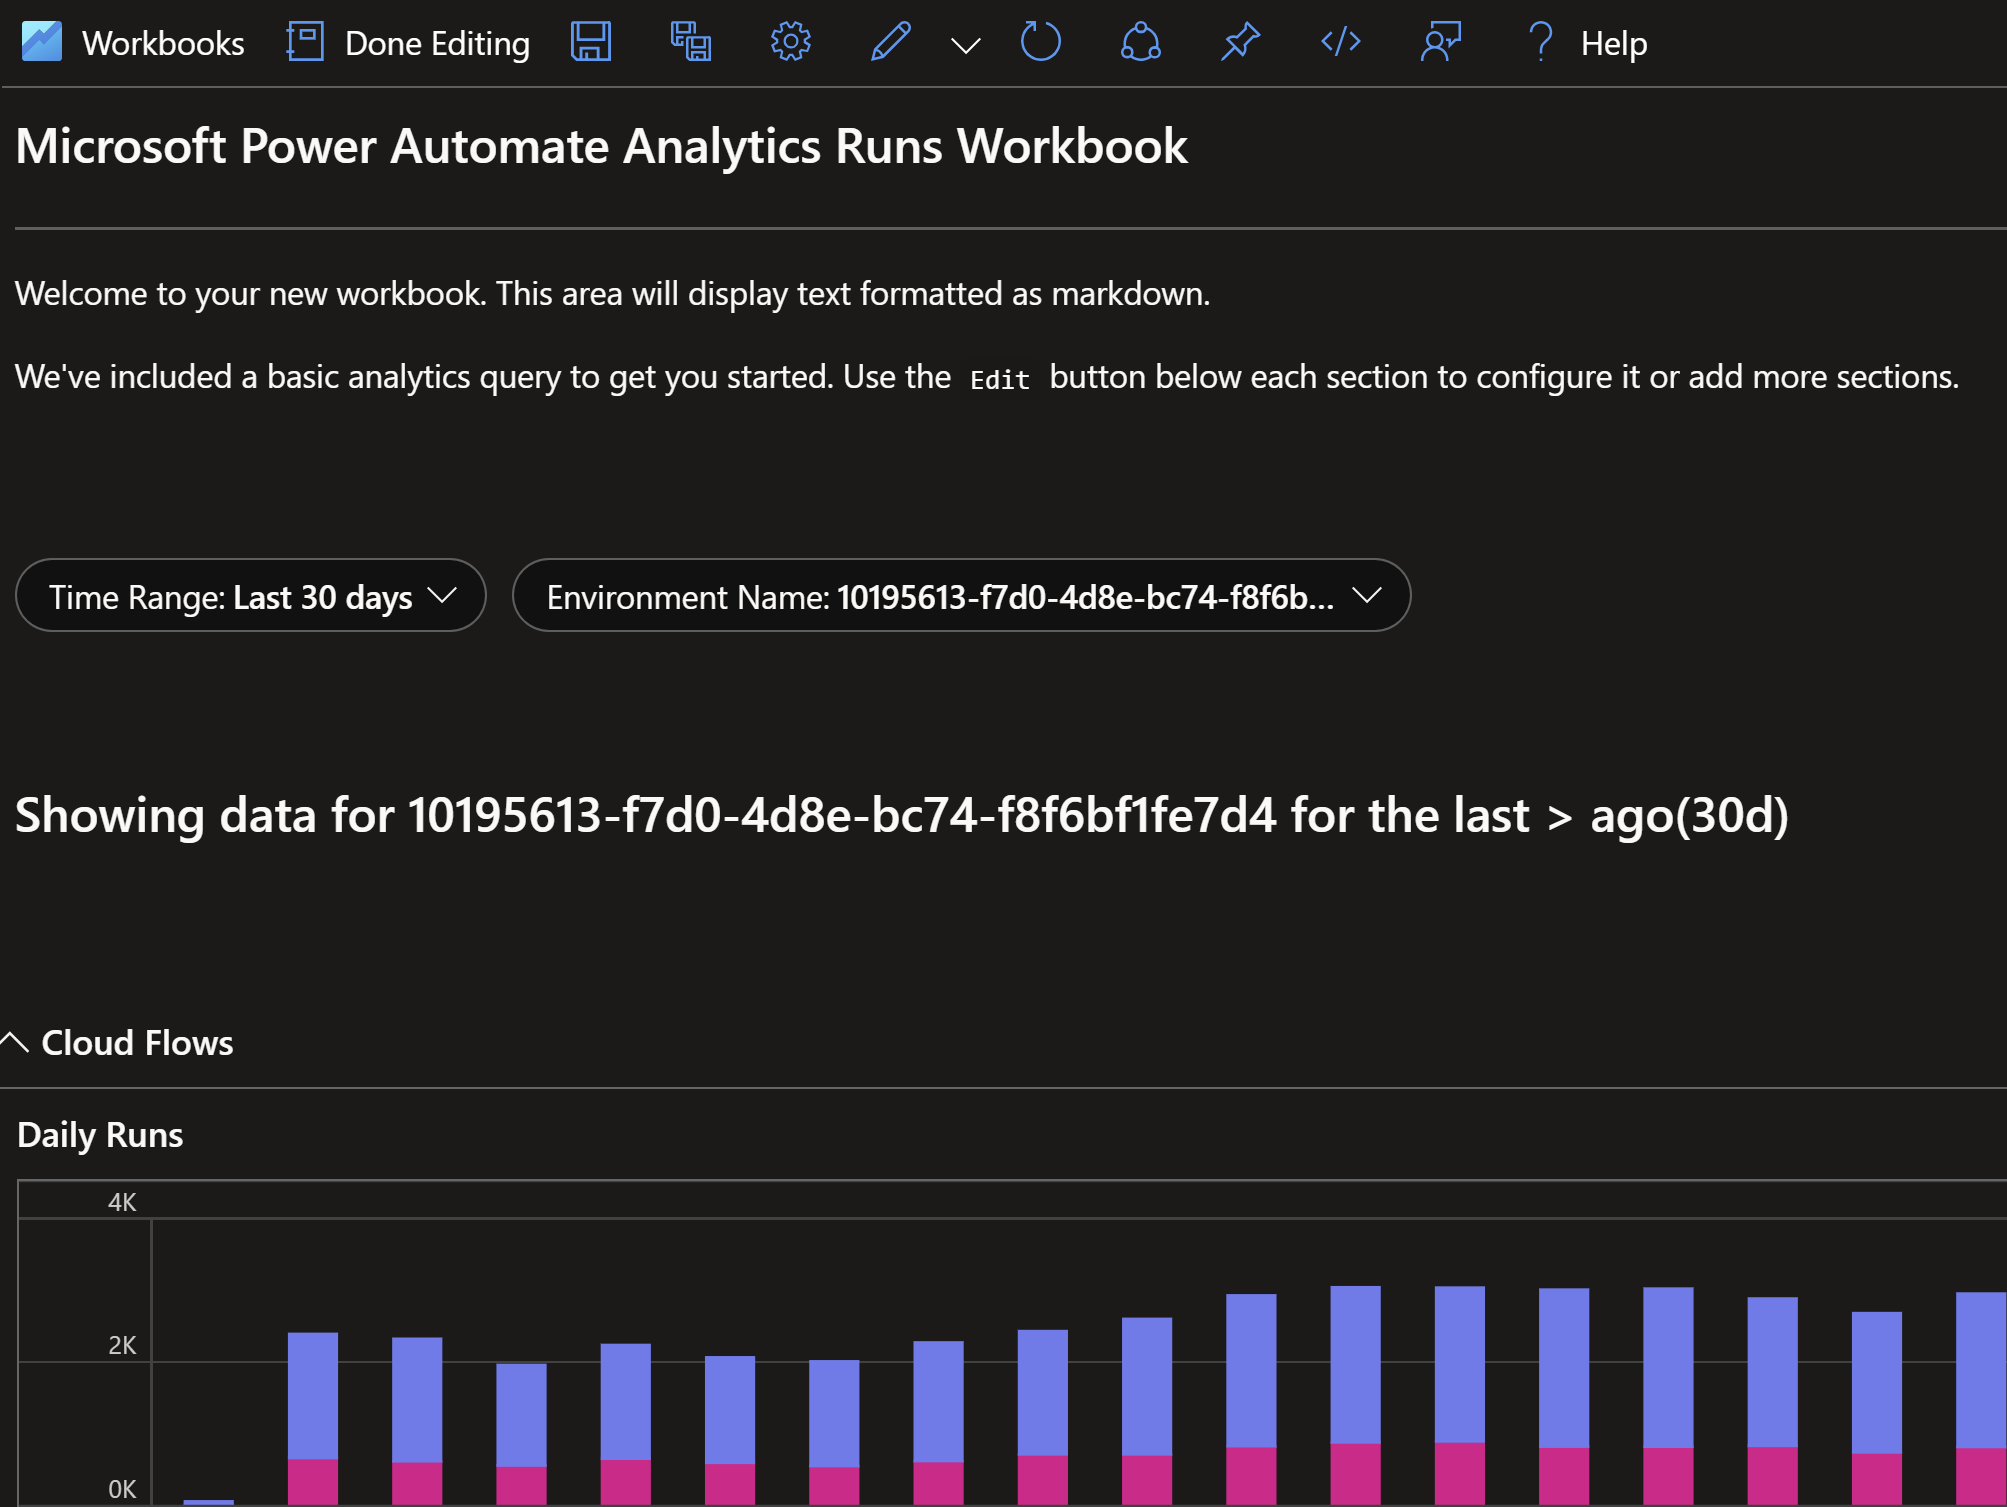Click the Save As icon
This screenshot has height=1507, width=2007.
tap(690, 42)
